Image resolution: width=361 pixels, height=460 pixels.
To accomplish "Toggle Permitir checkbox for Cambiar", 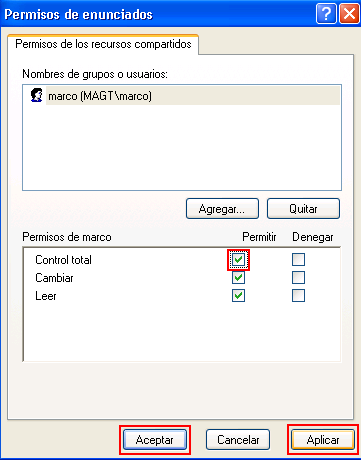I will coord(238,277).
